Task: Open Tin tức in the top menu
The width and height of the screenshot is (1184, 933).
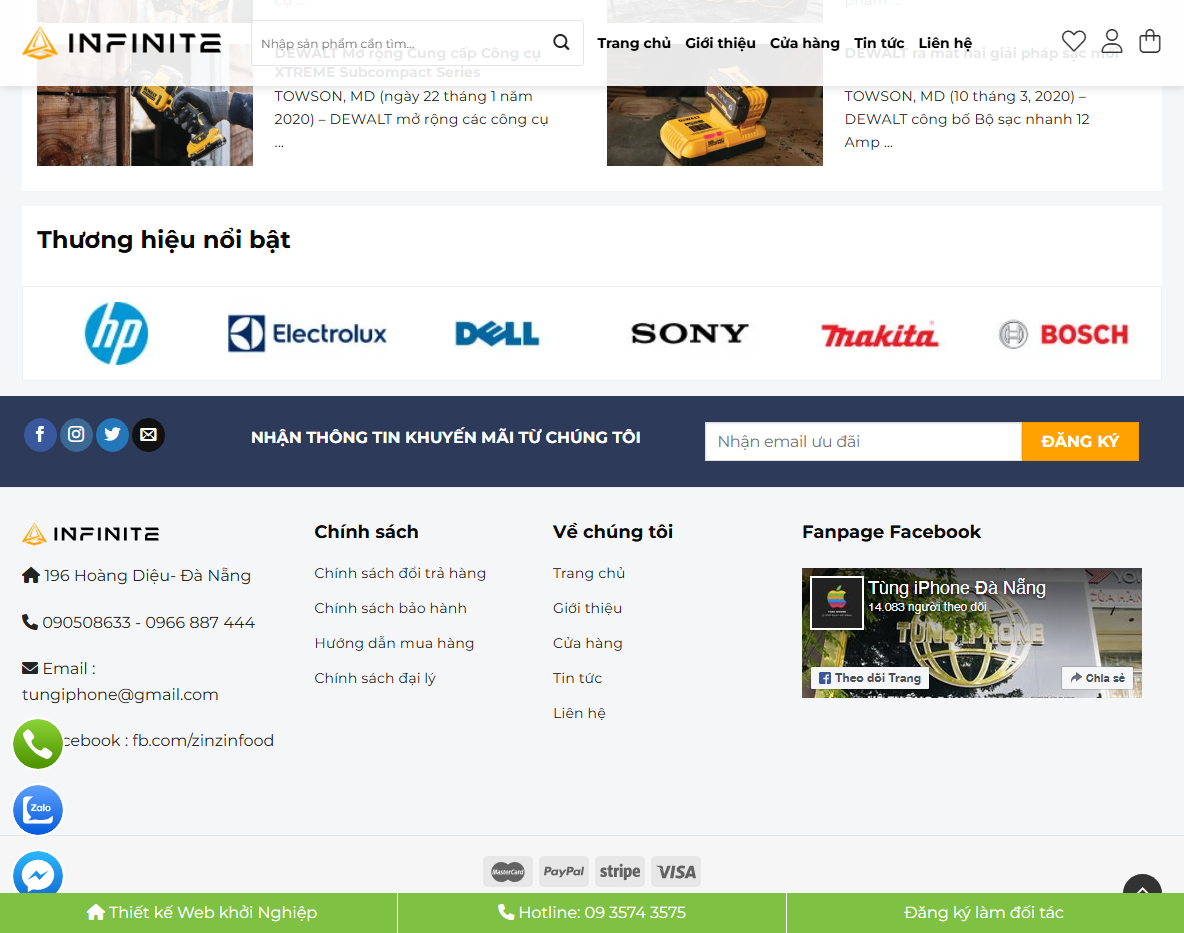Action: pos(879,43)
